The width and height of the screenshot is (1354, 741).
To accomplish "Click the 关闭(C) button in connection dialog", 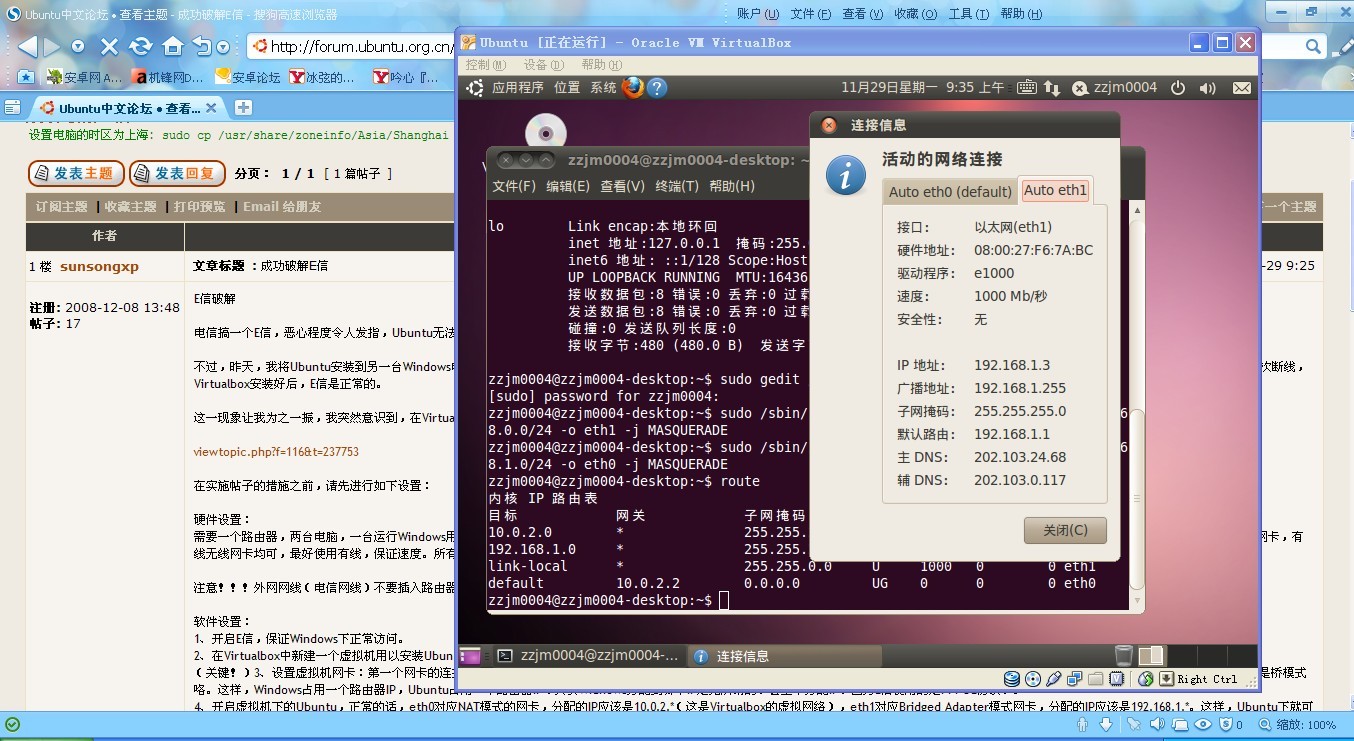I will click(x=1065, y=530).
